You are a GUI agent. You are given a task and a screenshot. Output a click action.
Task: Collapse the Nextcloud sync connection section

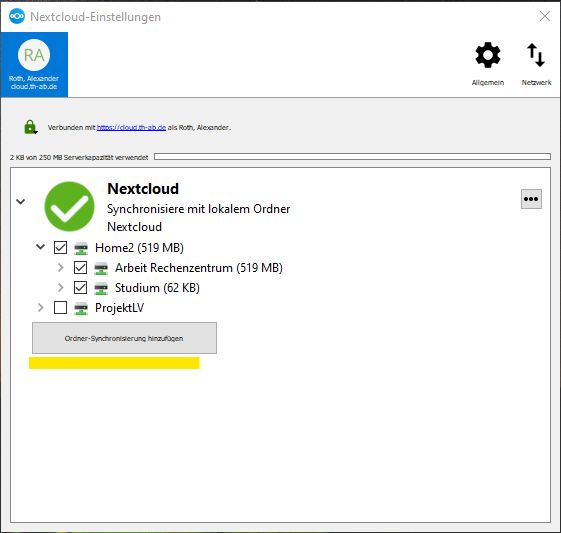click(x=21, y=202)
